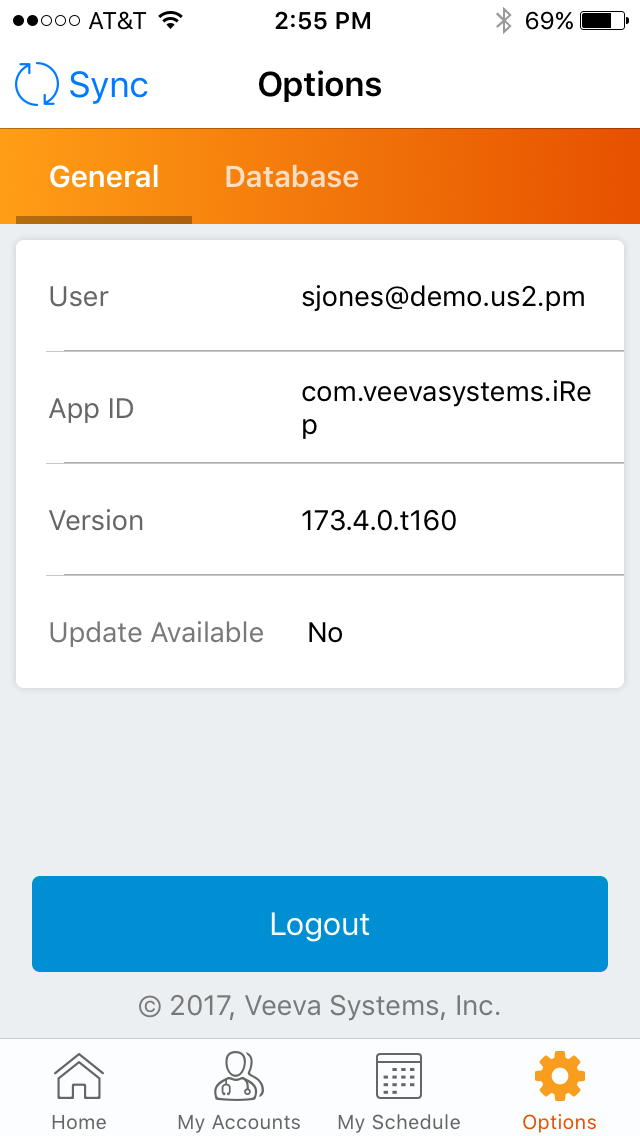Tap the Sync text label

pyautogui.click(x=108, y=85)
